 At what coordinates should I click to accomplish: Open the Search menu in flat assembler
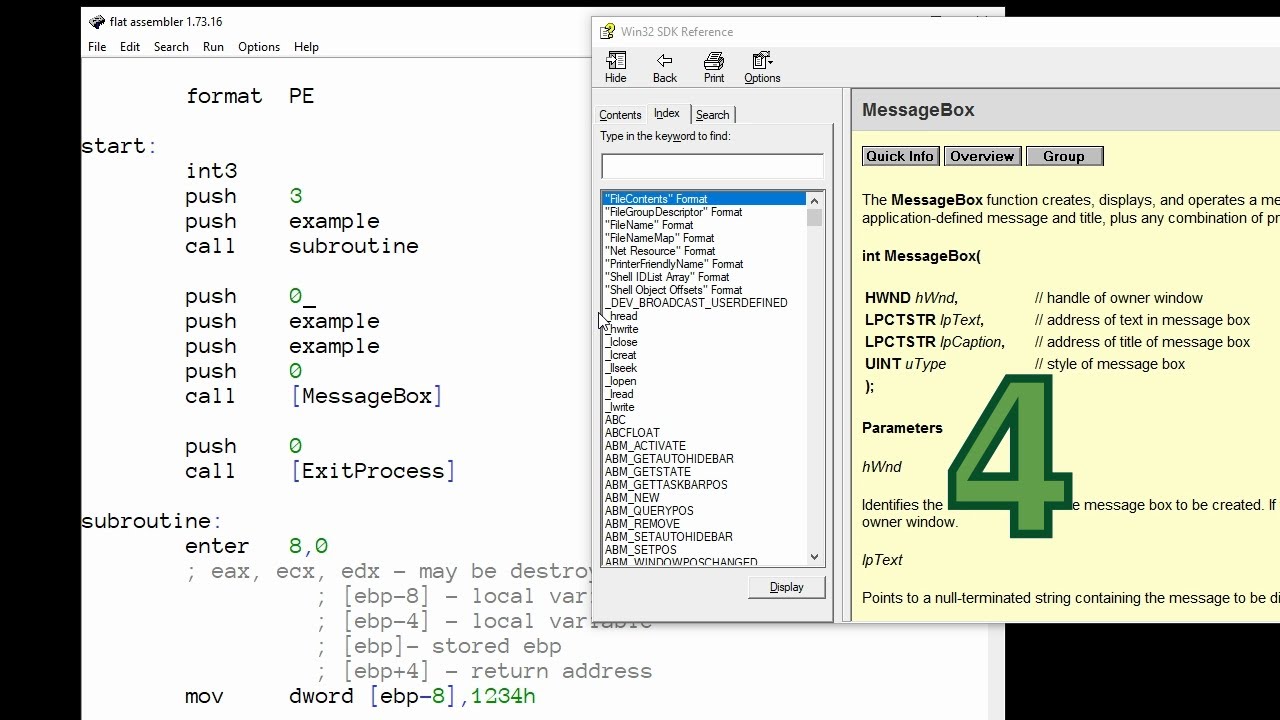(x=171, y=47)
